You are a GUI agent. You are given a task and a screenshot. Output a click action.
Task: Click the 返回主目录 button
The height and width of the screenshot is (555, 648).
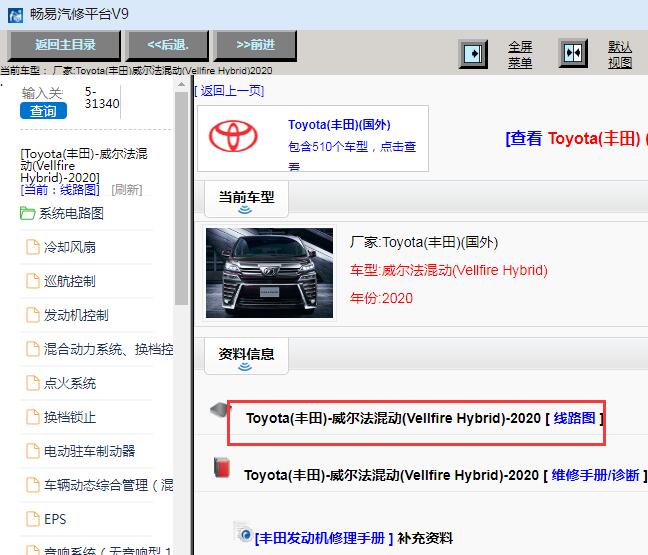[64, 45]
